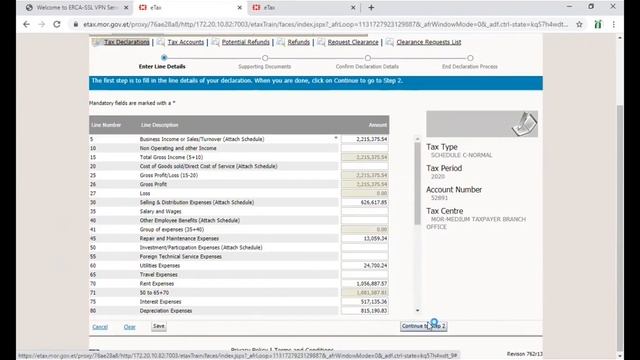Click the Save button
640x360 pixels.
tap(159, 326)
